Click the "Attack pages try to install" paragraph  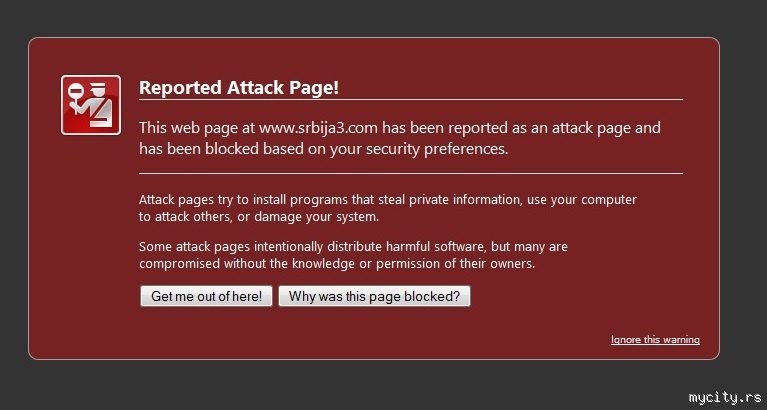pos(387,207)
